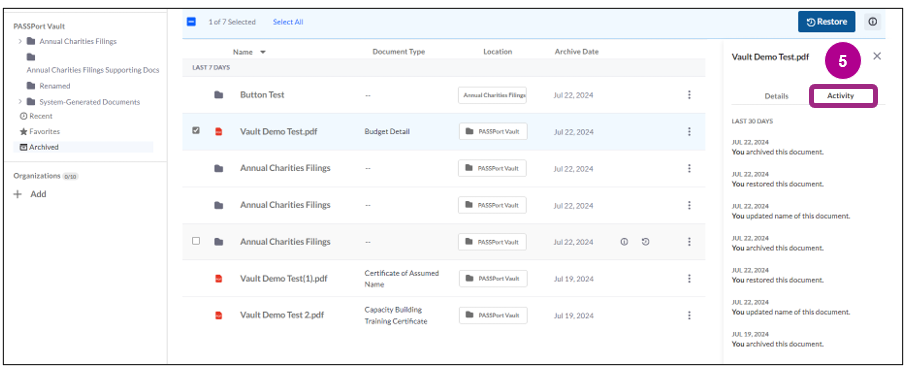The image size is (915, 376).
Task: Open the info panel icon beside Restore
Action: pyautogui.click(x=872, y=22)
